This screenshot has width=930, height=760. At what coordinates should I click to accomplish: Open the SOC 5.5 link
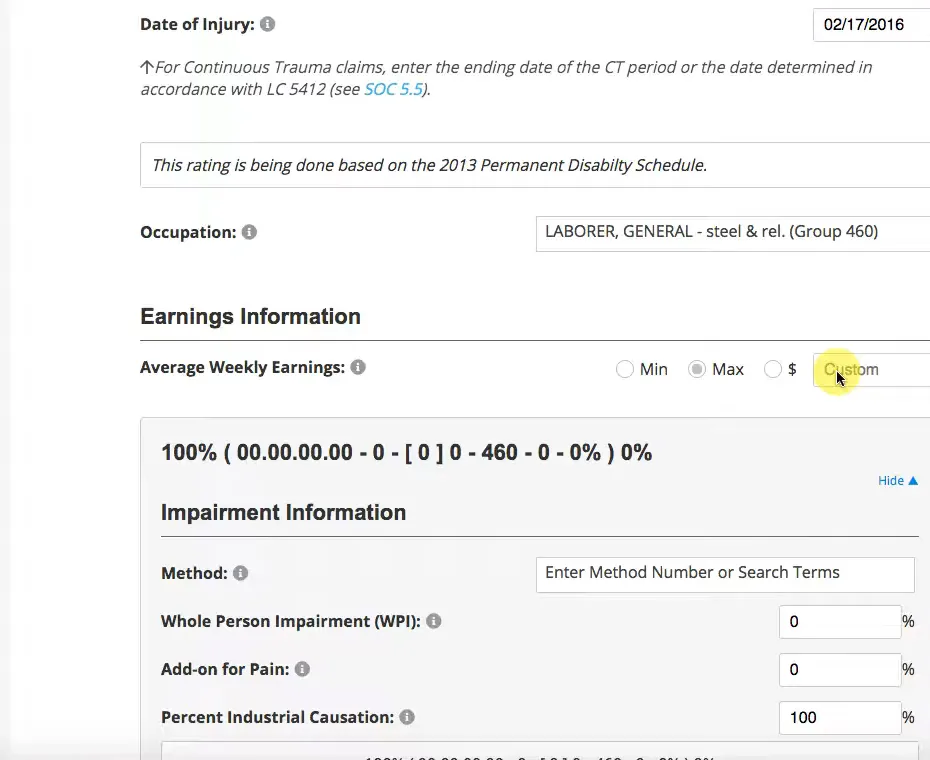(x=393, y=89)
